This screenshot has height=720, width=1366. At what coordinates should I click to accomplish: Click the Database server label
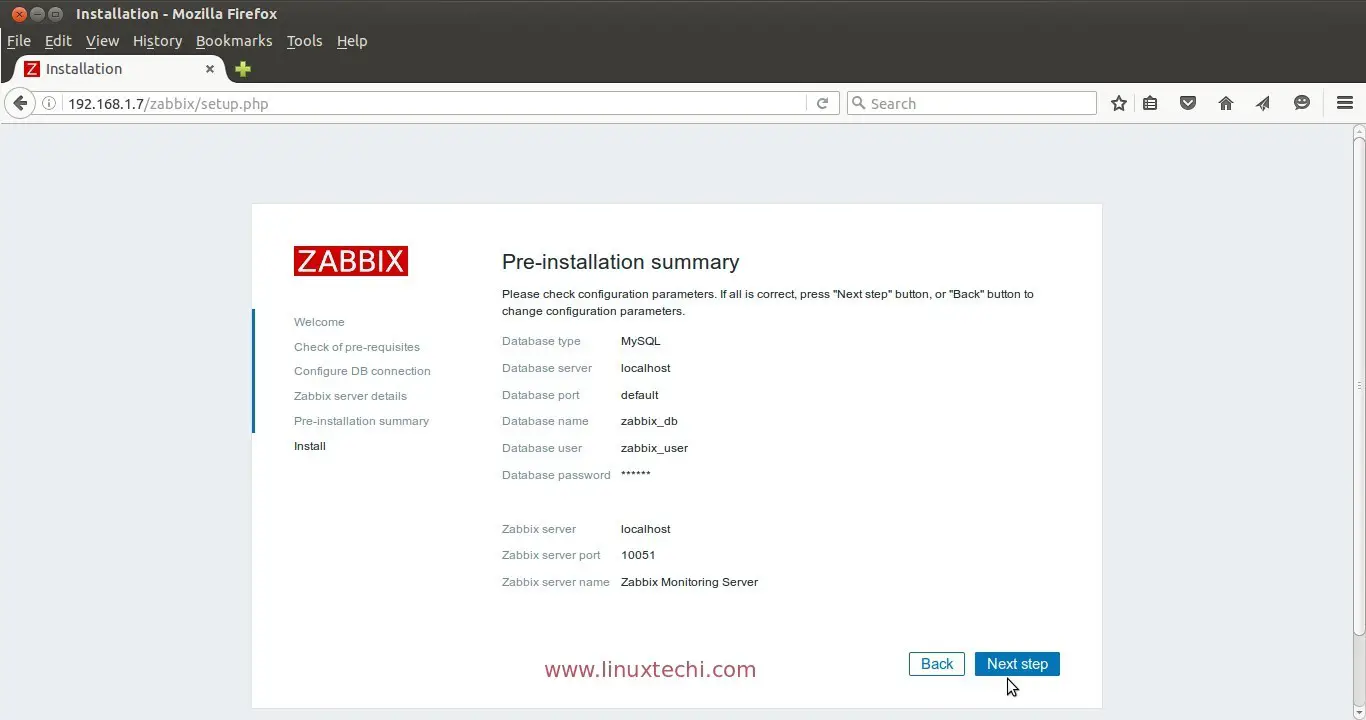click(x=547, y=368)
